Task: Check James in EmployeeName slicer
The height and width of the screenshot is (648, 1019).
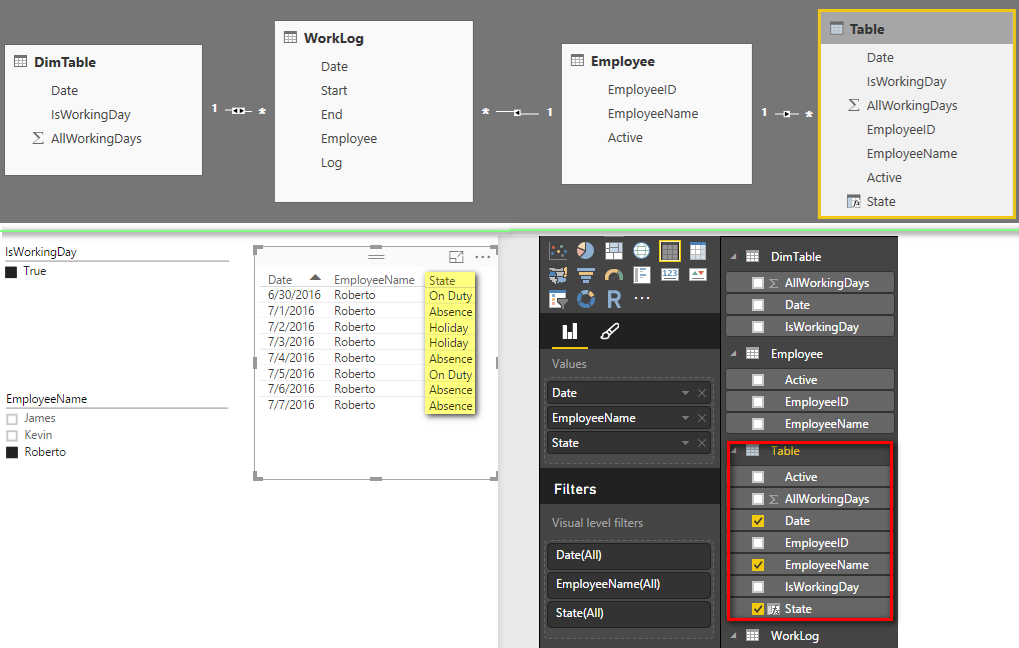Action: (12, 419)
